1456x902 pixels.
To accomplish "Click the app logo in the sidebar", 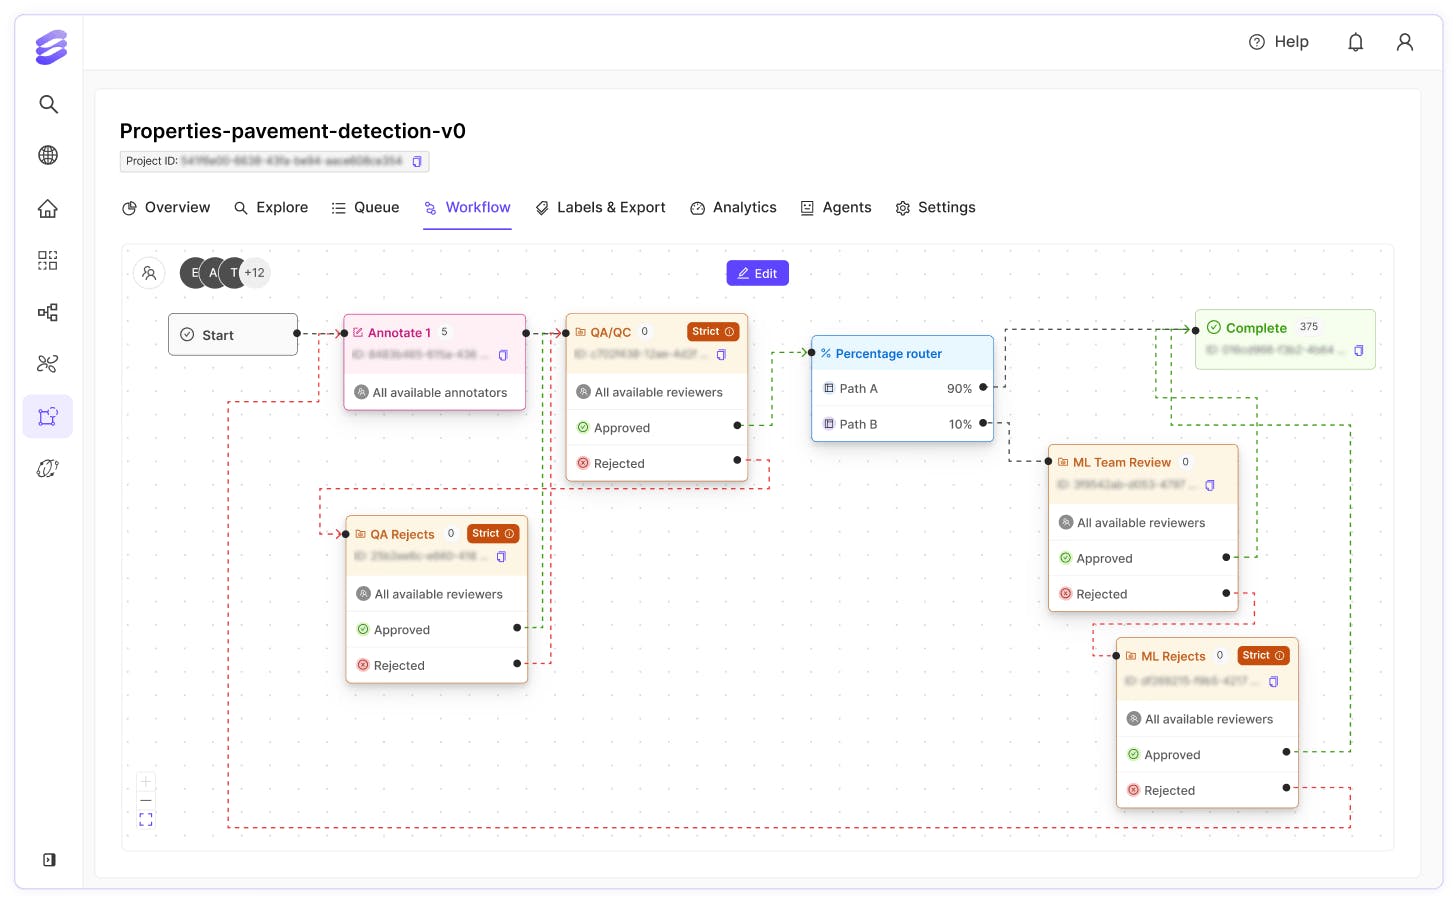I will (51, 47).
